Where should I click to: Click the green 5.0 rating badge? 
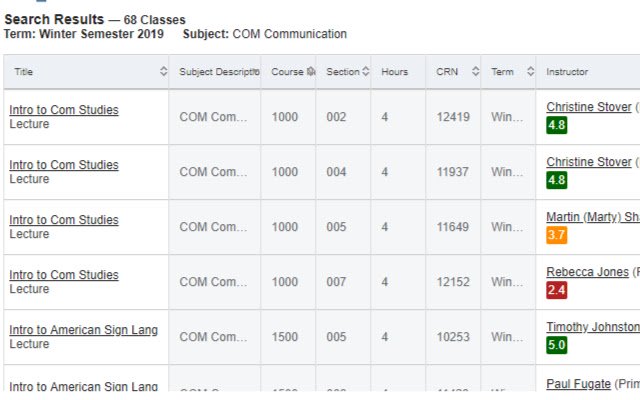pyautogui.click(x=557, y=345)
